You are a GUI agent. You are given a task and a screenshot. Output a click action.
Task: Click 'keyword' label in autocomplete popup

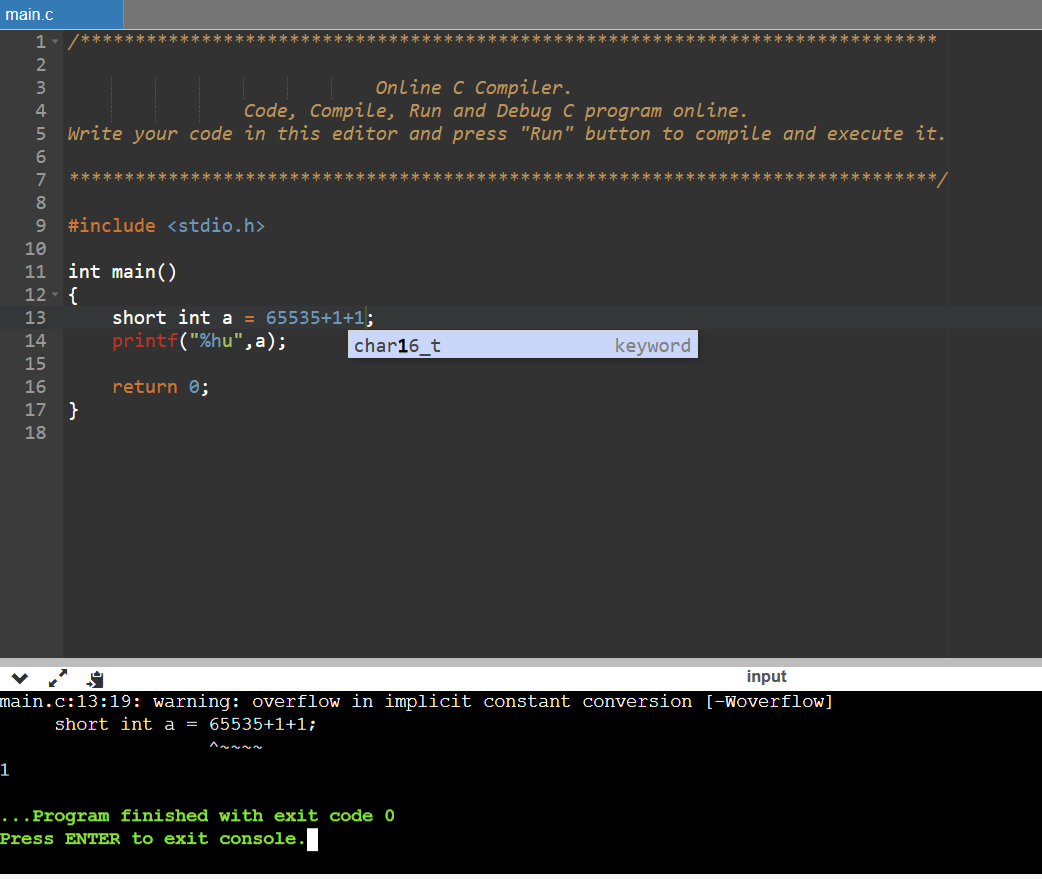[x=652, y=345]
